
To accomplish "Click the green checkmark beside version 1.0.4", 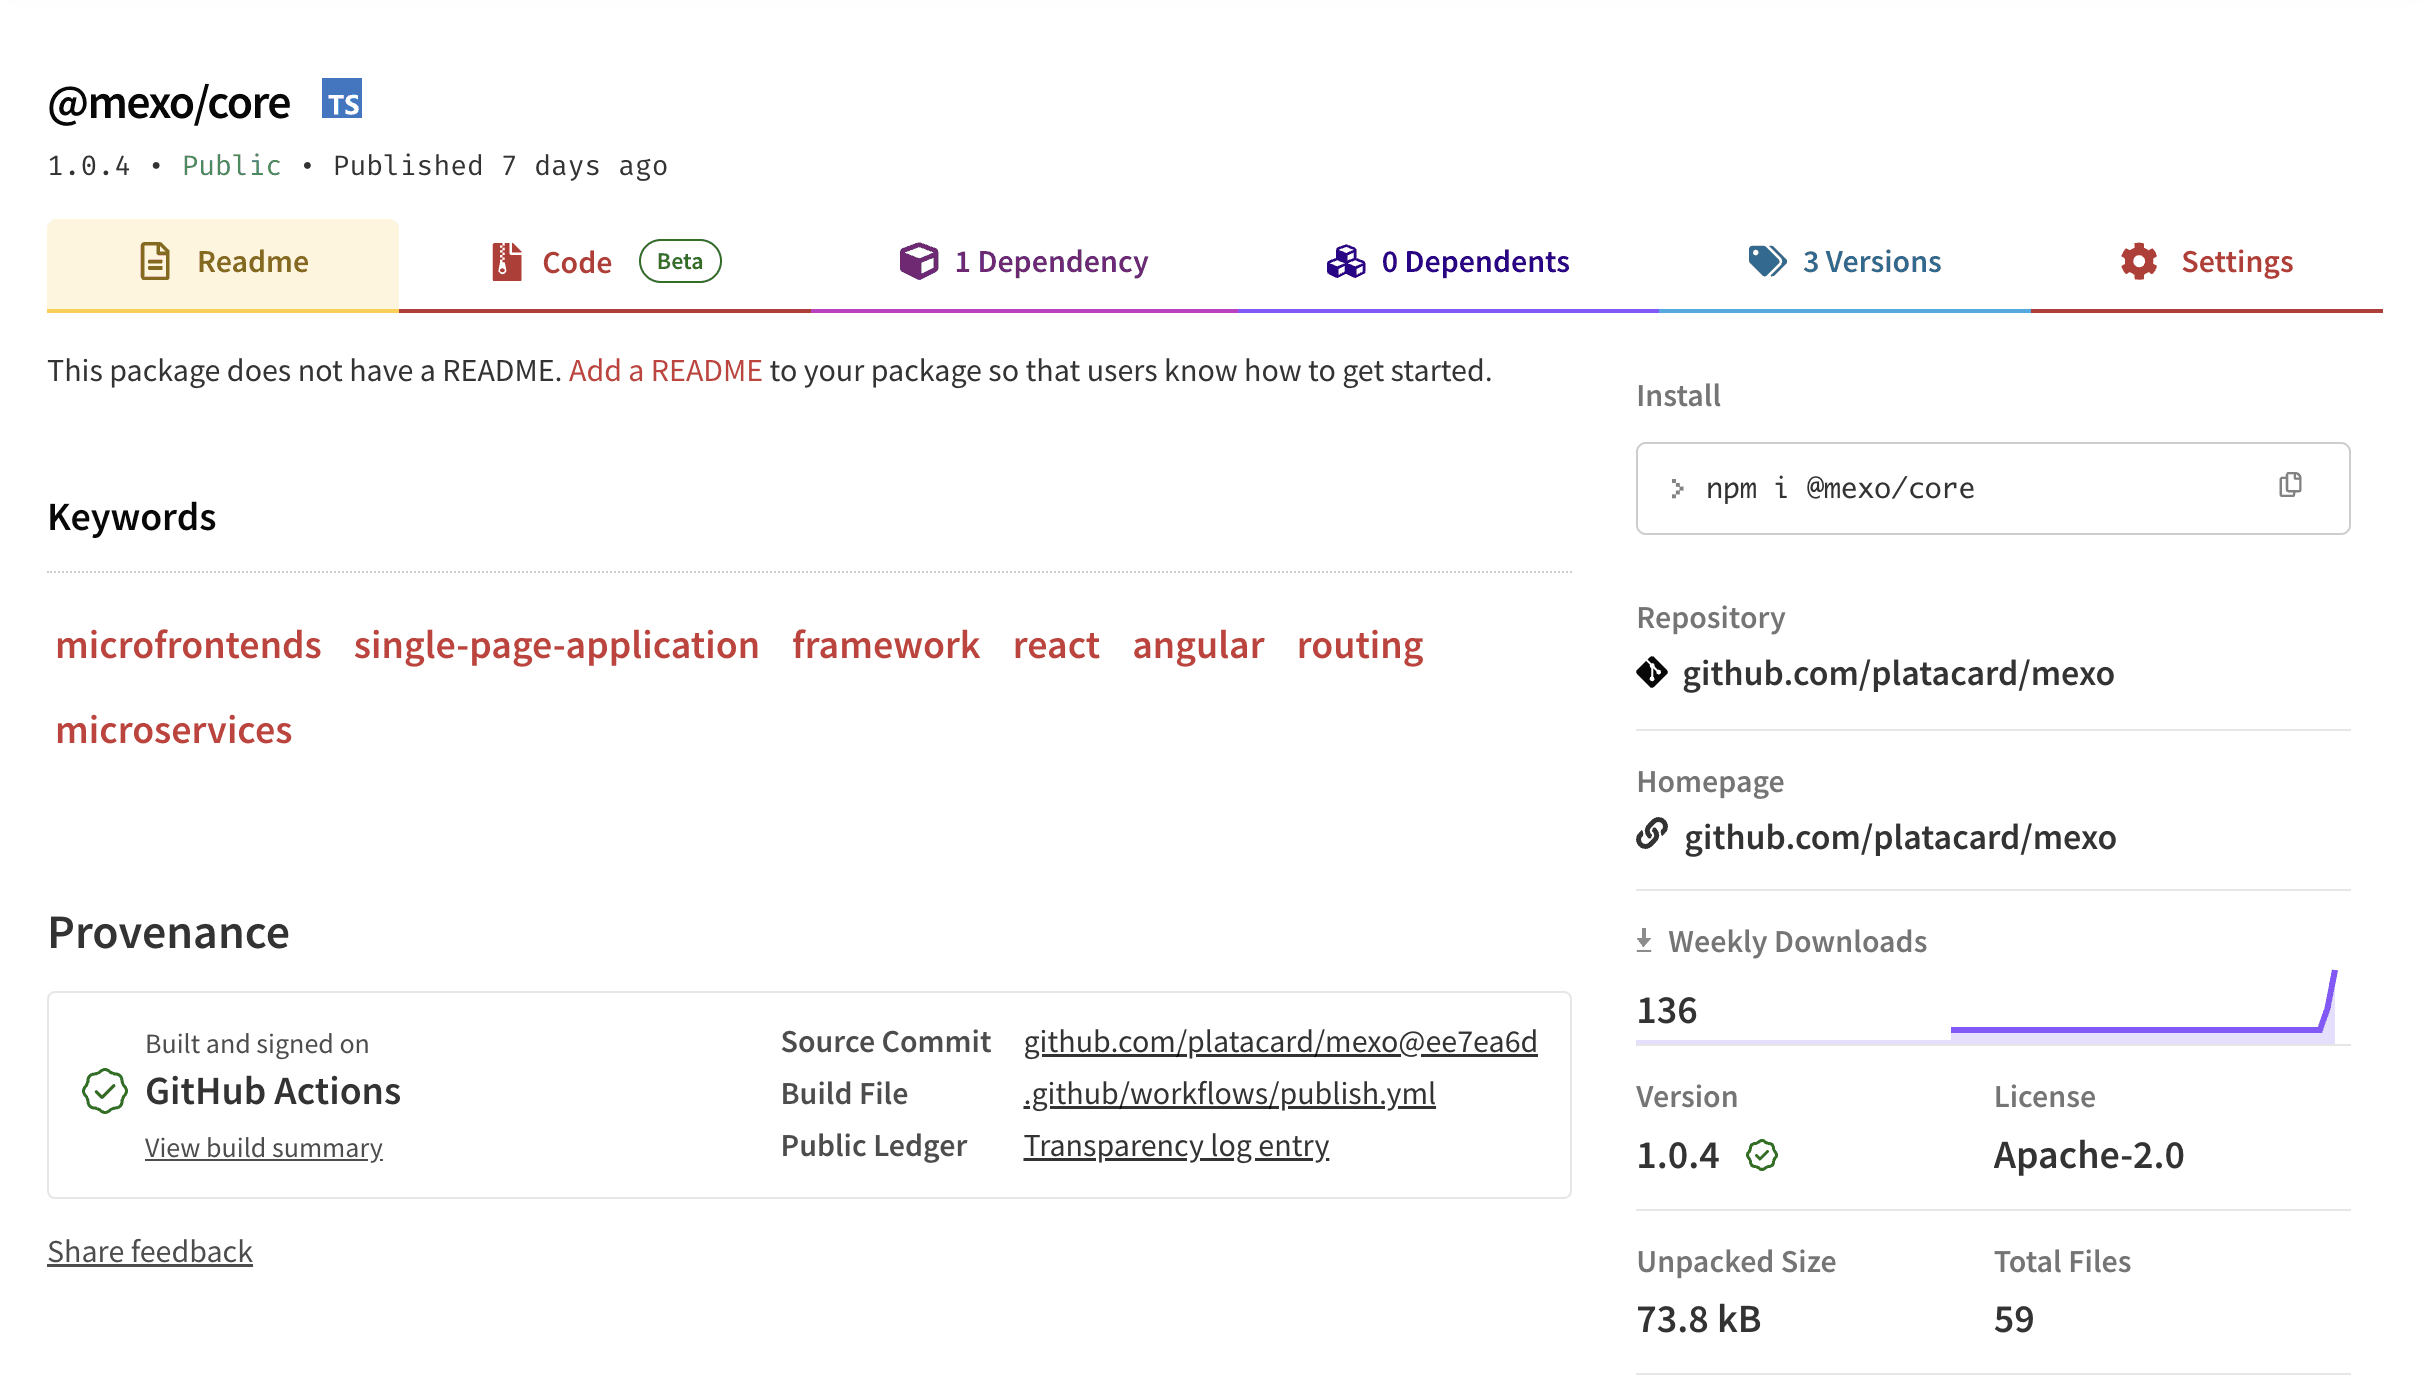I will [1762, 1156].
